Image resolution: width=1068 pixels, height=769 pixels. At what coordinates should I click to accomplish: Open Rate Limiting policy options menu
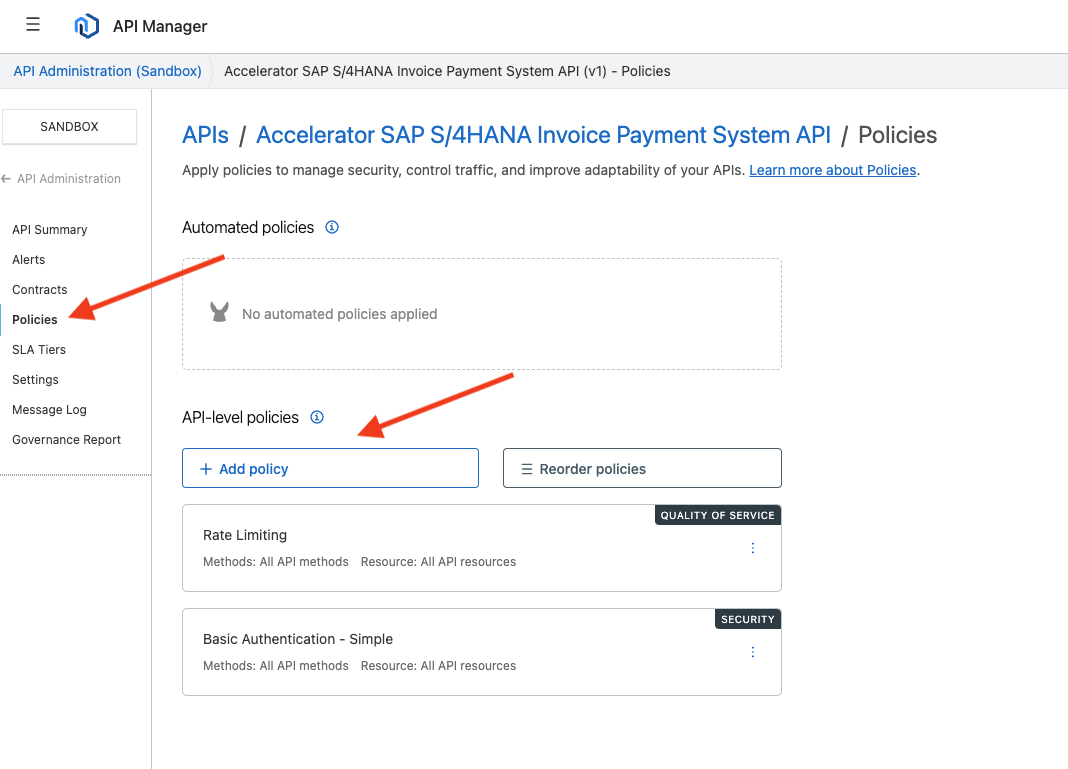click(753, 548)
